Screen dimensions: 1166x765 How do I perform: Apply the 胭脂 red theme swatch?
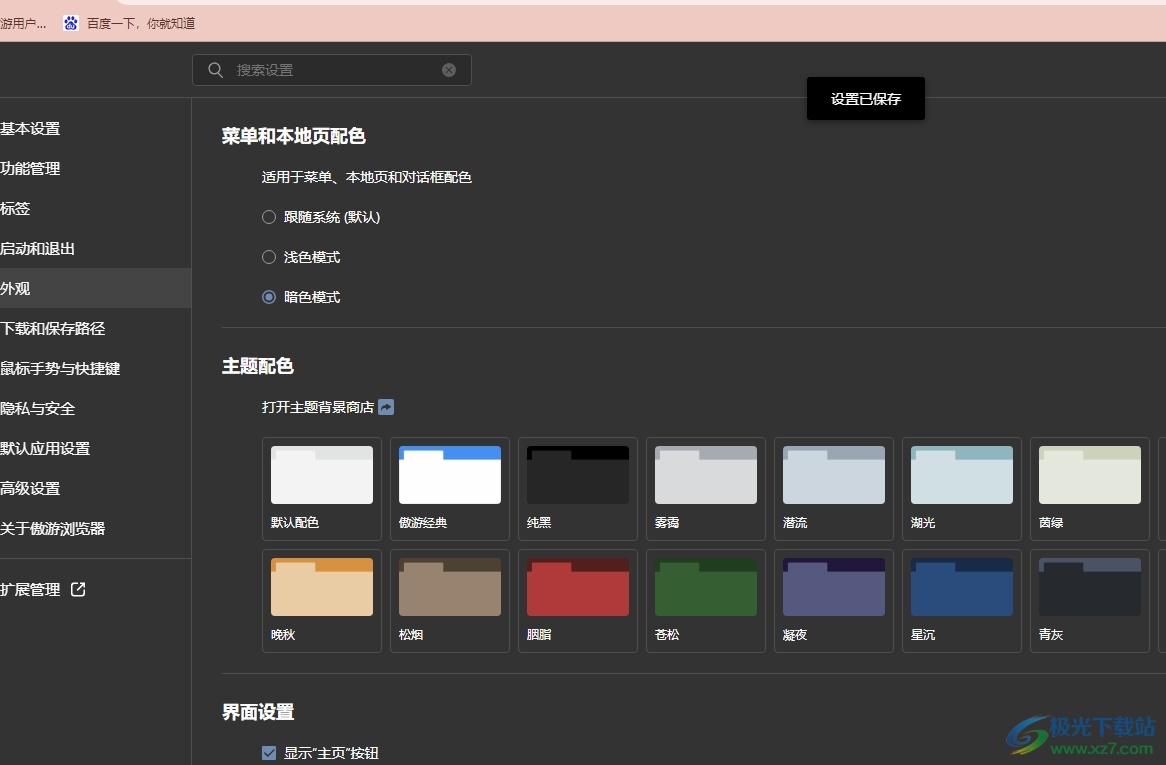click(578, 587)
